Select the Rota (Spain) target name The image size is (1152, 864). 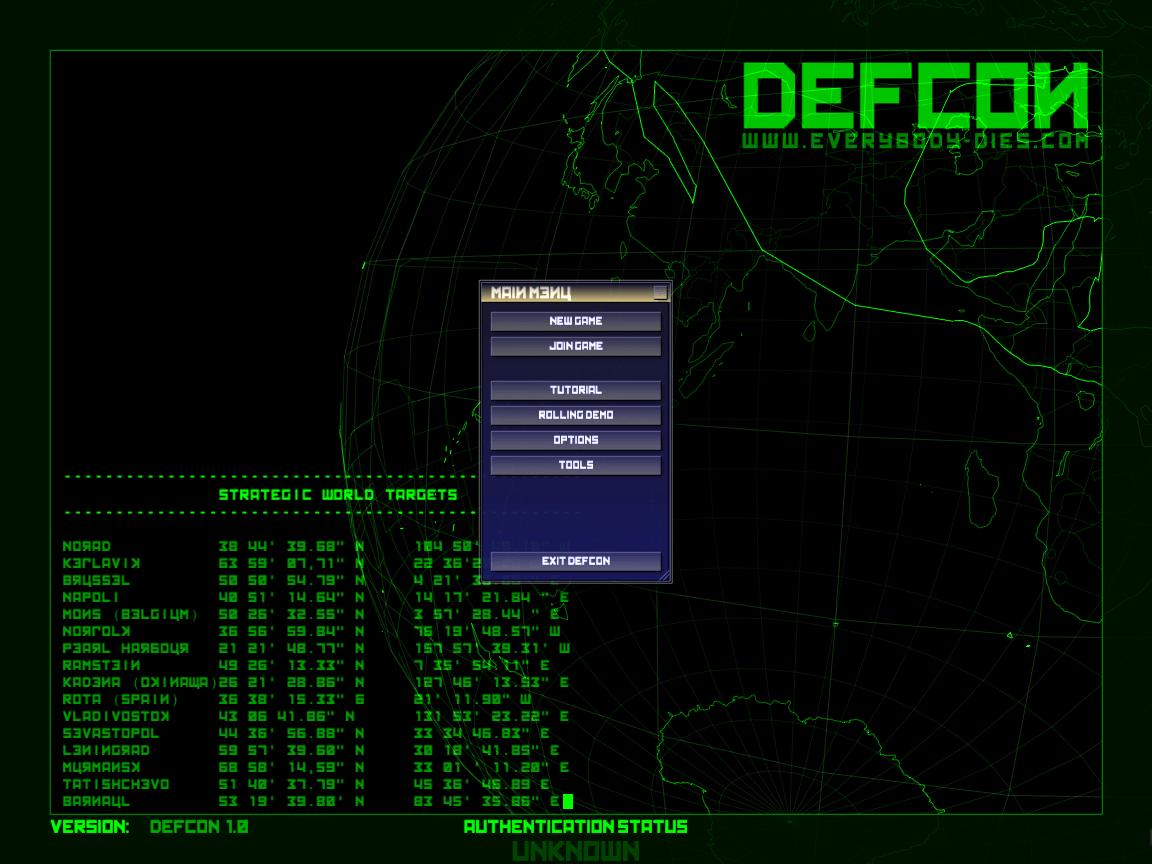point(120,699)
